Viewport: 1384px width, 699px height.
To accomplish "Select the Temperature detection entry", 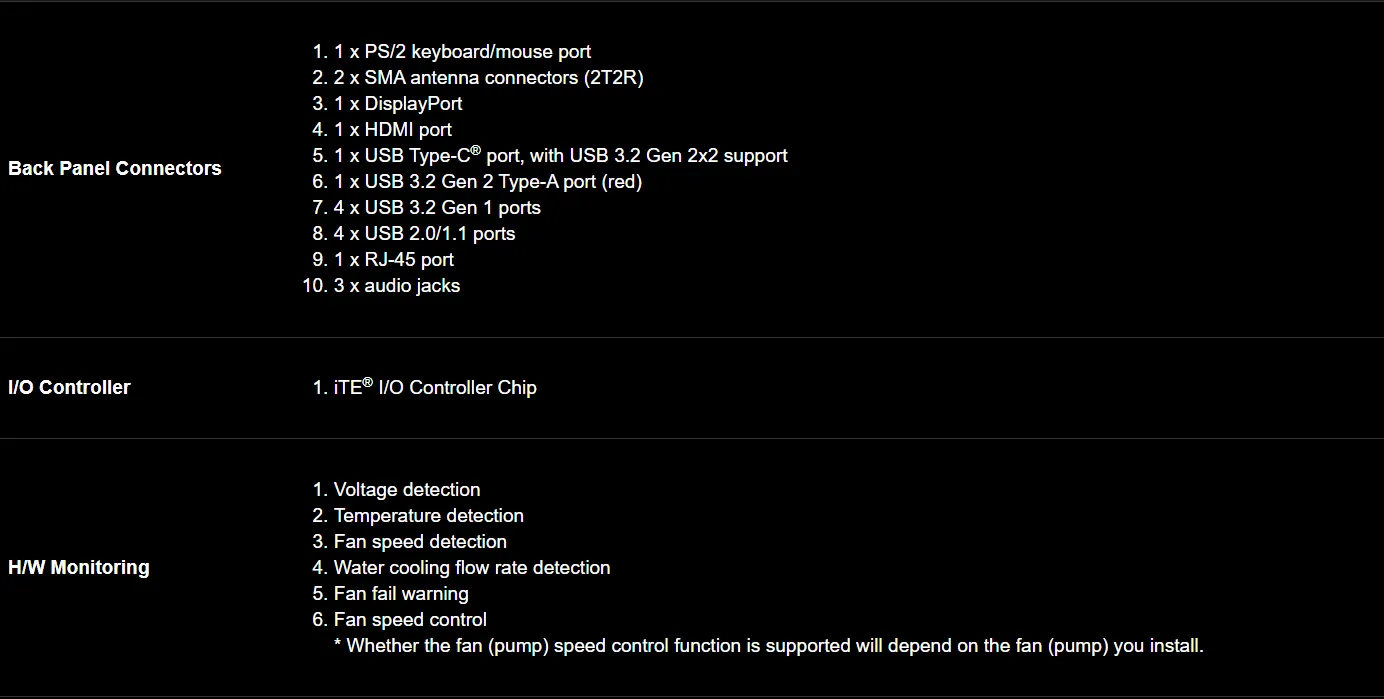I will click(429, 516).
